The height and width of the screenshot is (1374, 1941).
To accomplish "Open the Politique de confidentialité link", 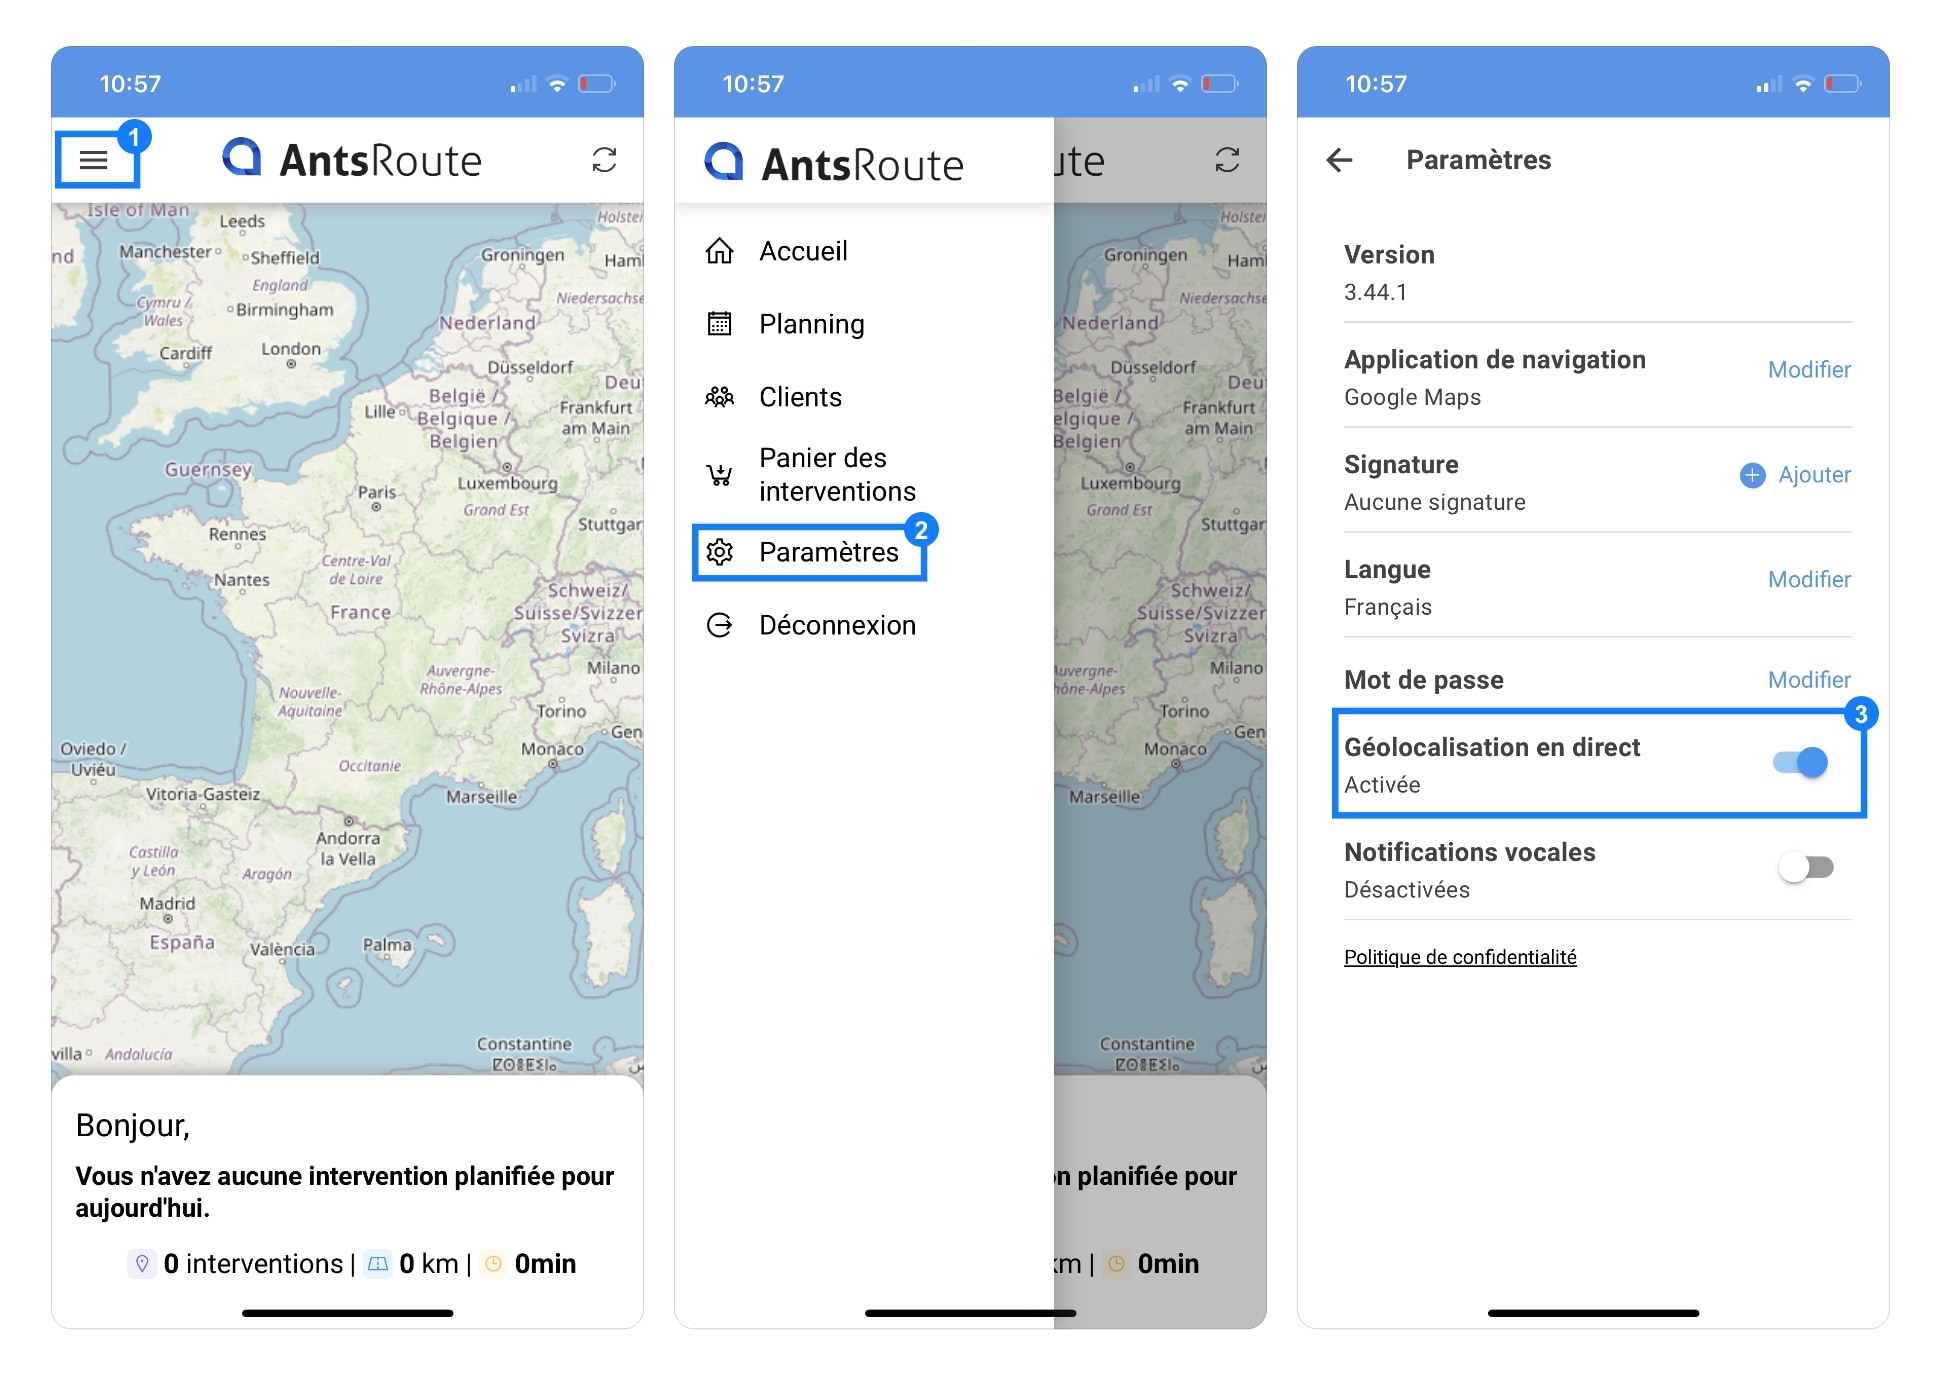I will coord(1460,957).
